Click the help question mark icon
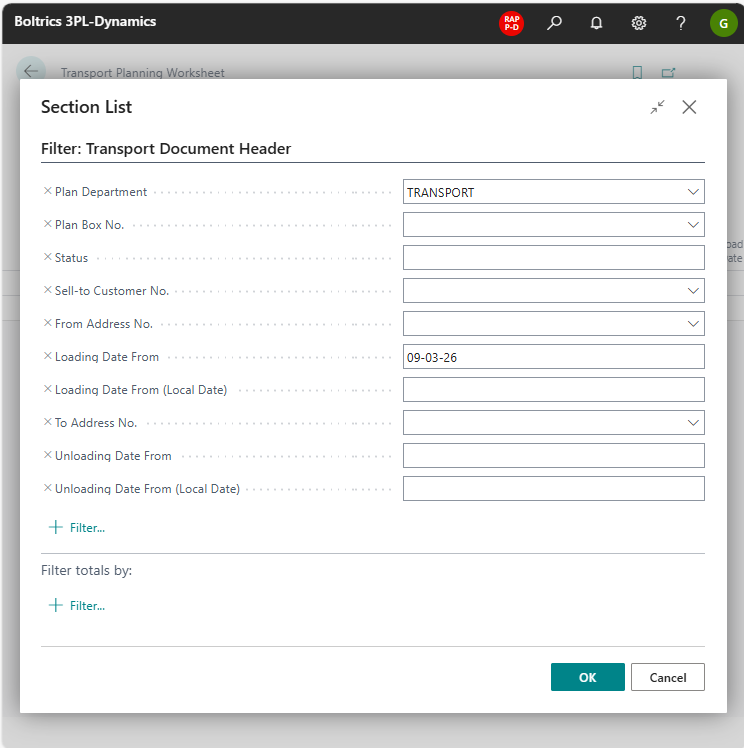This screenshot has height=748, width=744. point(681,22)
